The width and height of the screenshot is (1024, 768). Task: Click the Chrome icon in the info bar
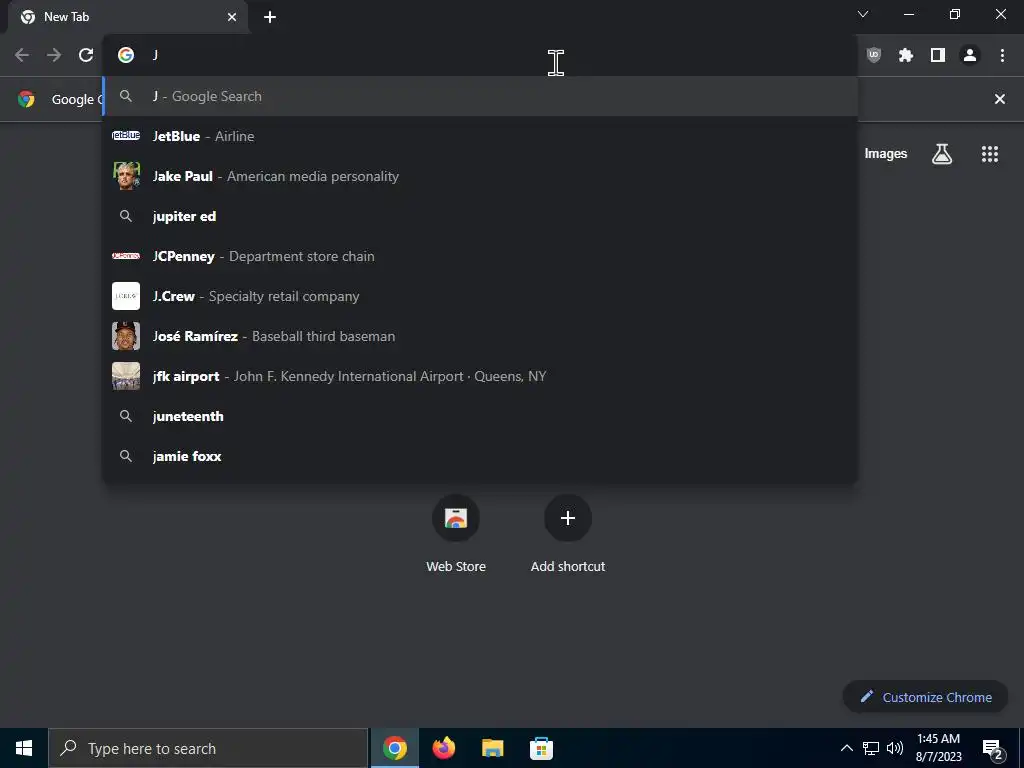(26, 99)
